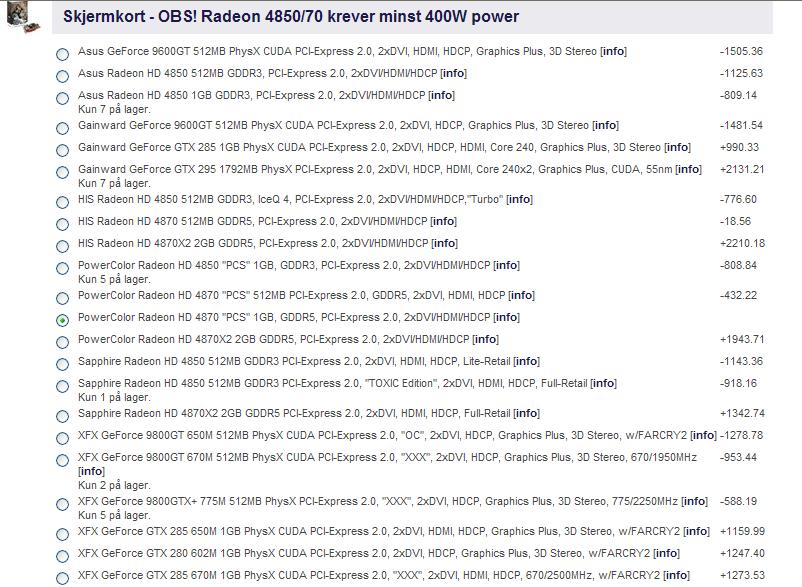Screen dimensions: 802x587
Task: Choose Asus Radeon HD 4850 1GB option
Action: point(62,98)
